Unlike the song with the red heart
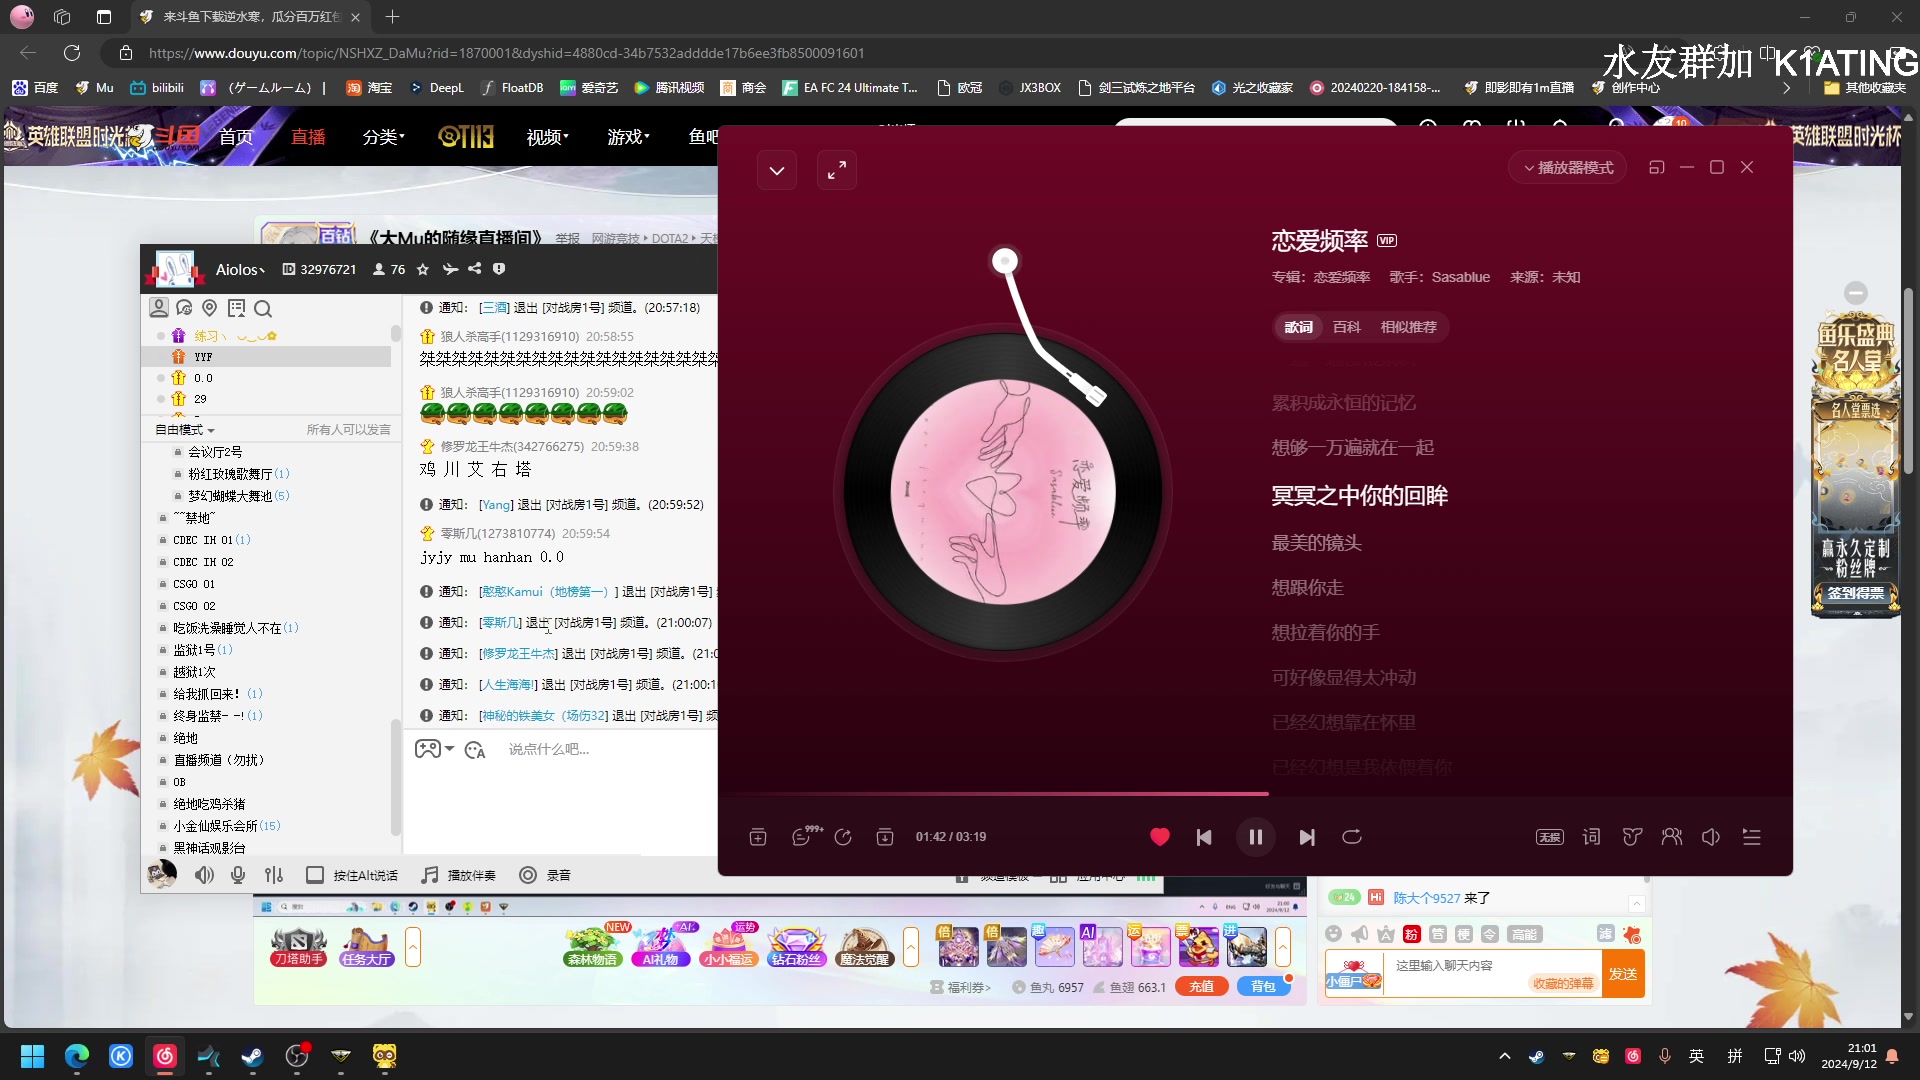The height and width of the screenshot is (1080, 1920). [x=1159, y=837]
